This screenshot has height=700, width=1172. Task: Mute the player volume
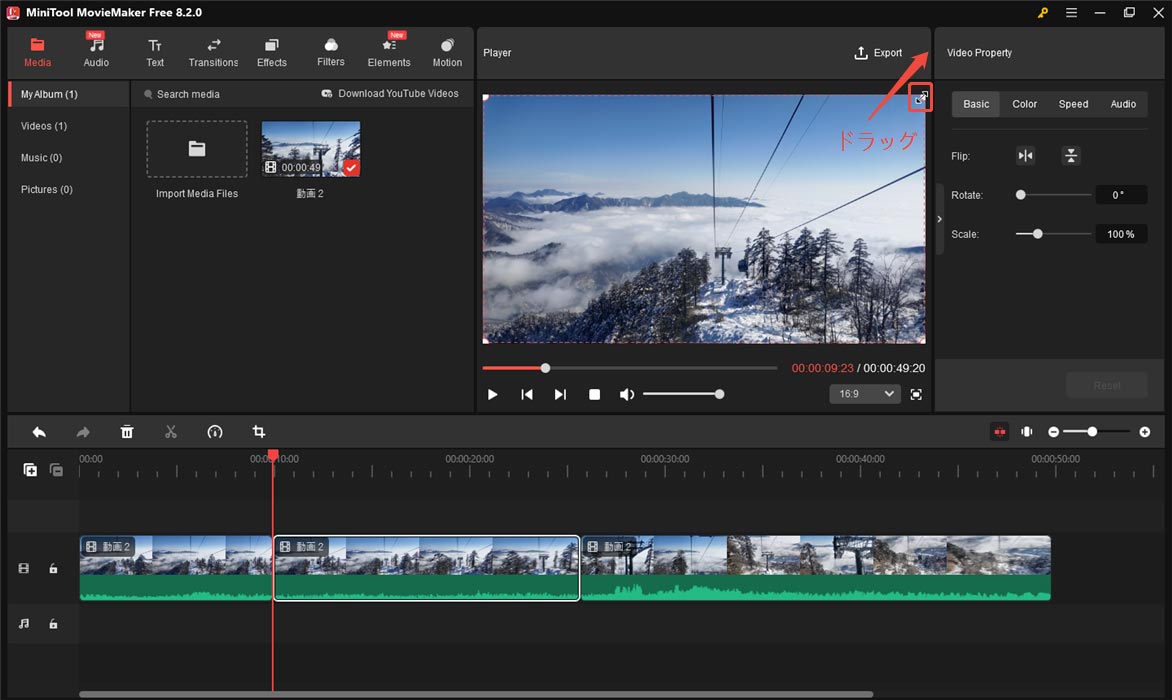coord(626,394)
